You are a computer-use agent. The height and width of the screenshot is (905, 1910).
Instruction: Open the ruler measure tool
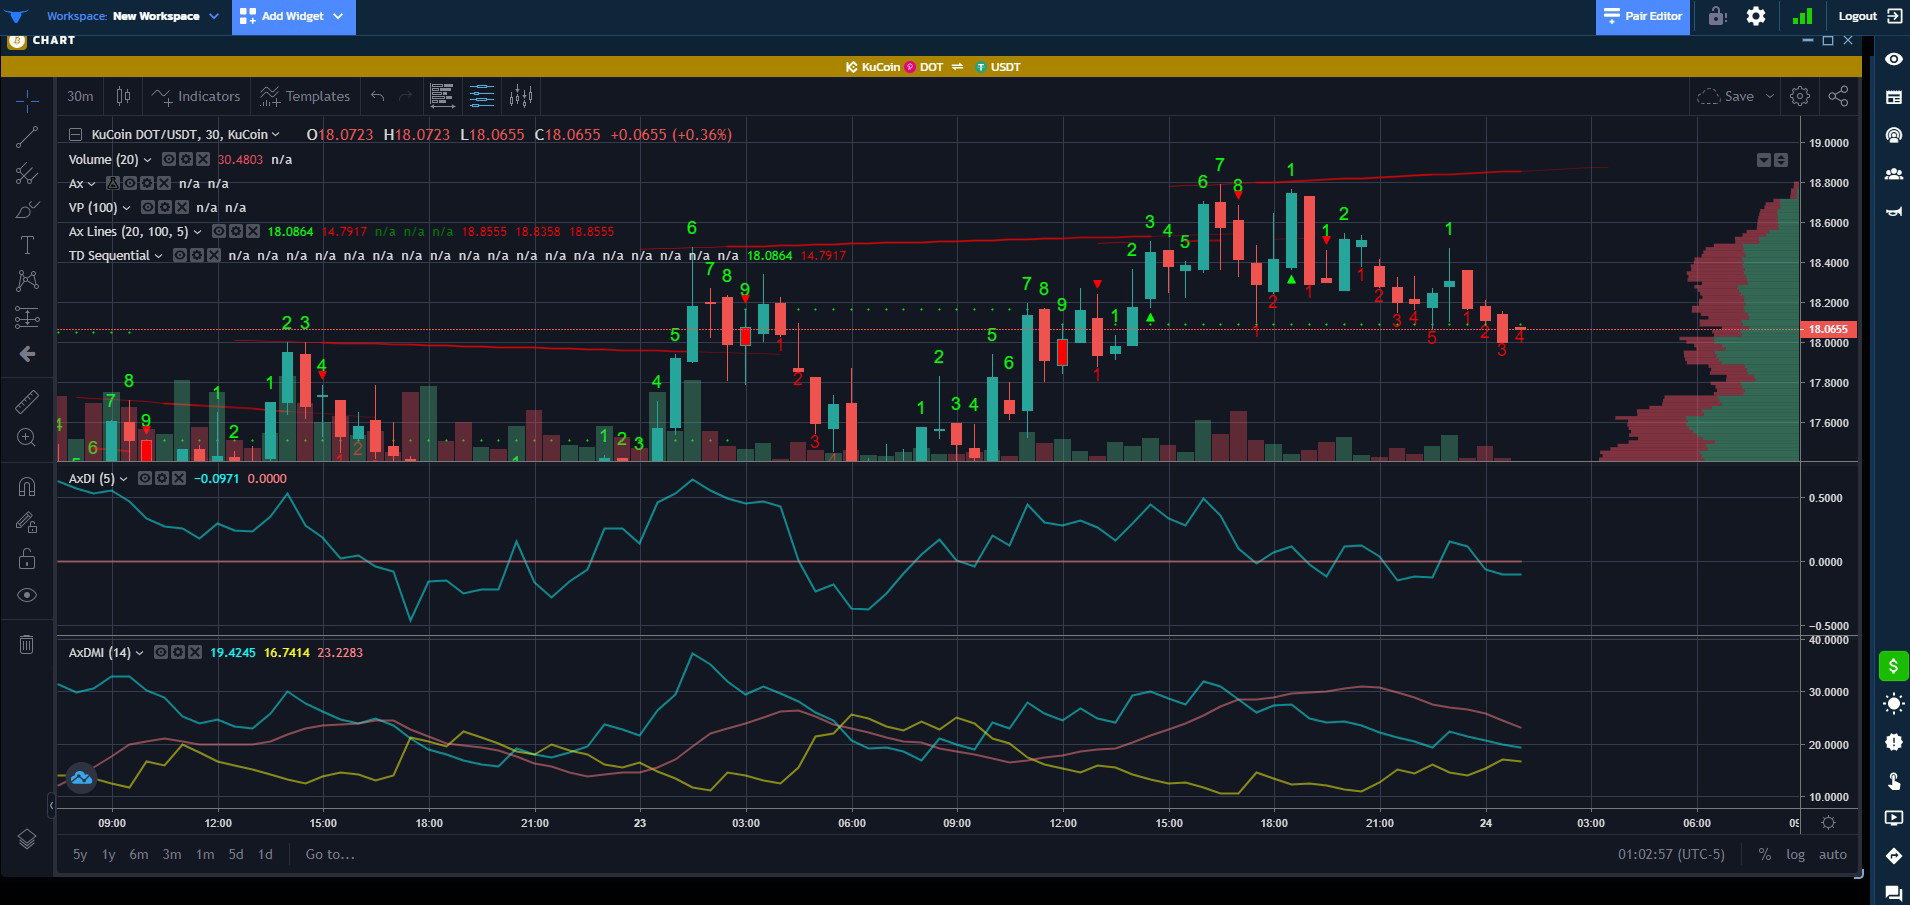pyautogui.click(x=27, y=402)
